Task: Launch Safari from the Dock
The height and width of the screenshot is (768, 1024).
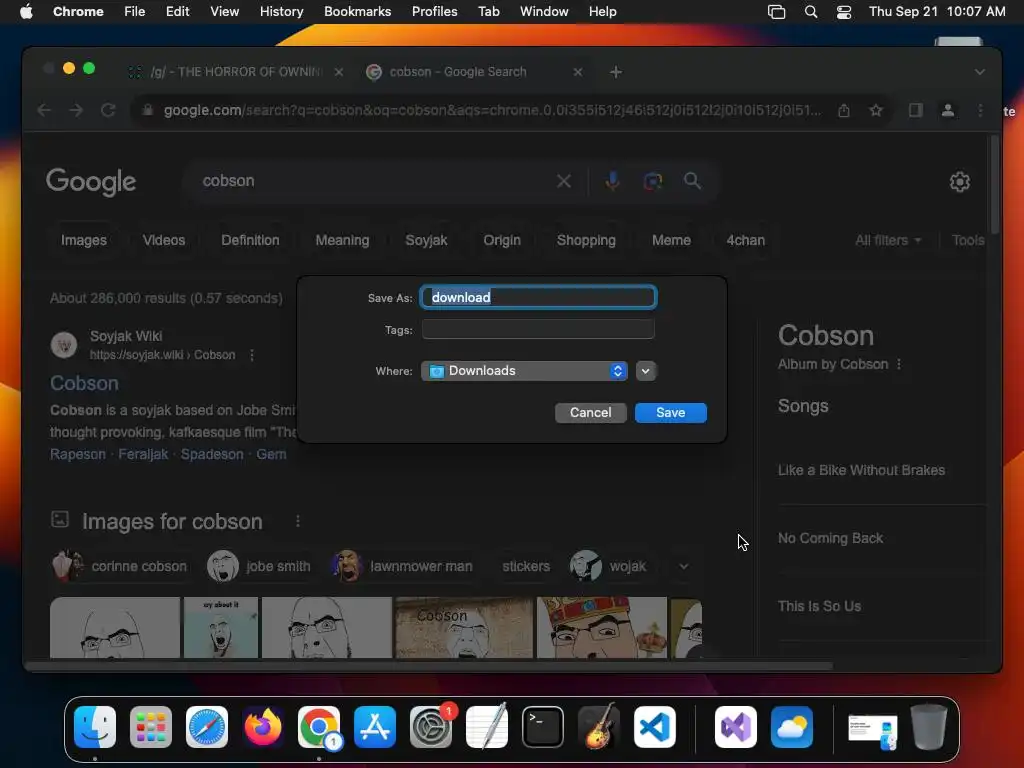Action: (x=207, y=727)
